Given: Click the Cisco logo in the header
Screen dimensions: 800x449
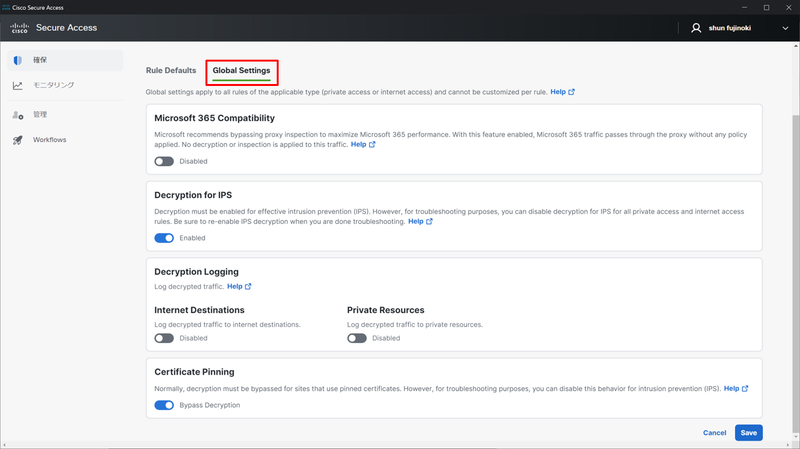Looking at the screenshot, I should pyautogui.click(x=19, y=28).
